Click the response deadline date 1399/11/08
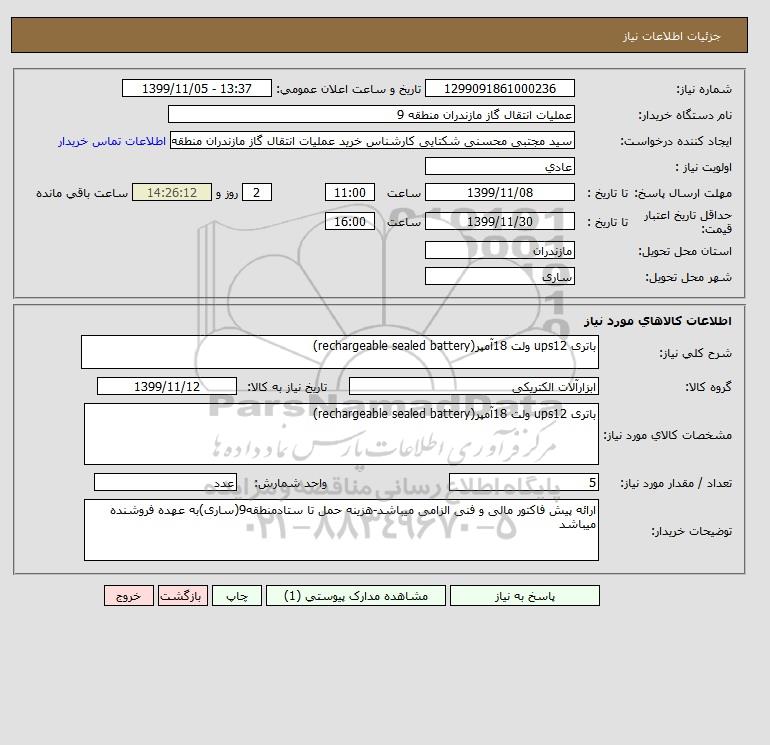This screenshot has height=745, width=770. 499,193
